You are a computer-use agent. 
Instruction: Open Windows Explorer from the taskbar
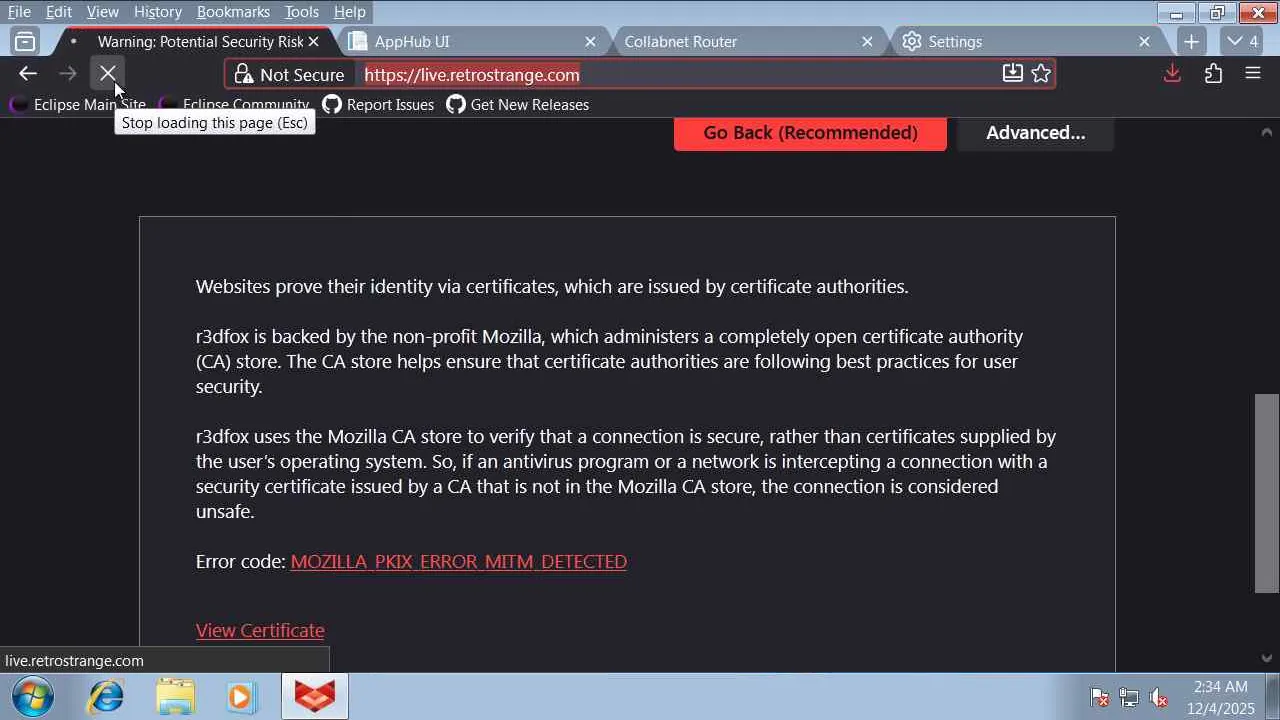tap(174, 696)
